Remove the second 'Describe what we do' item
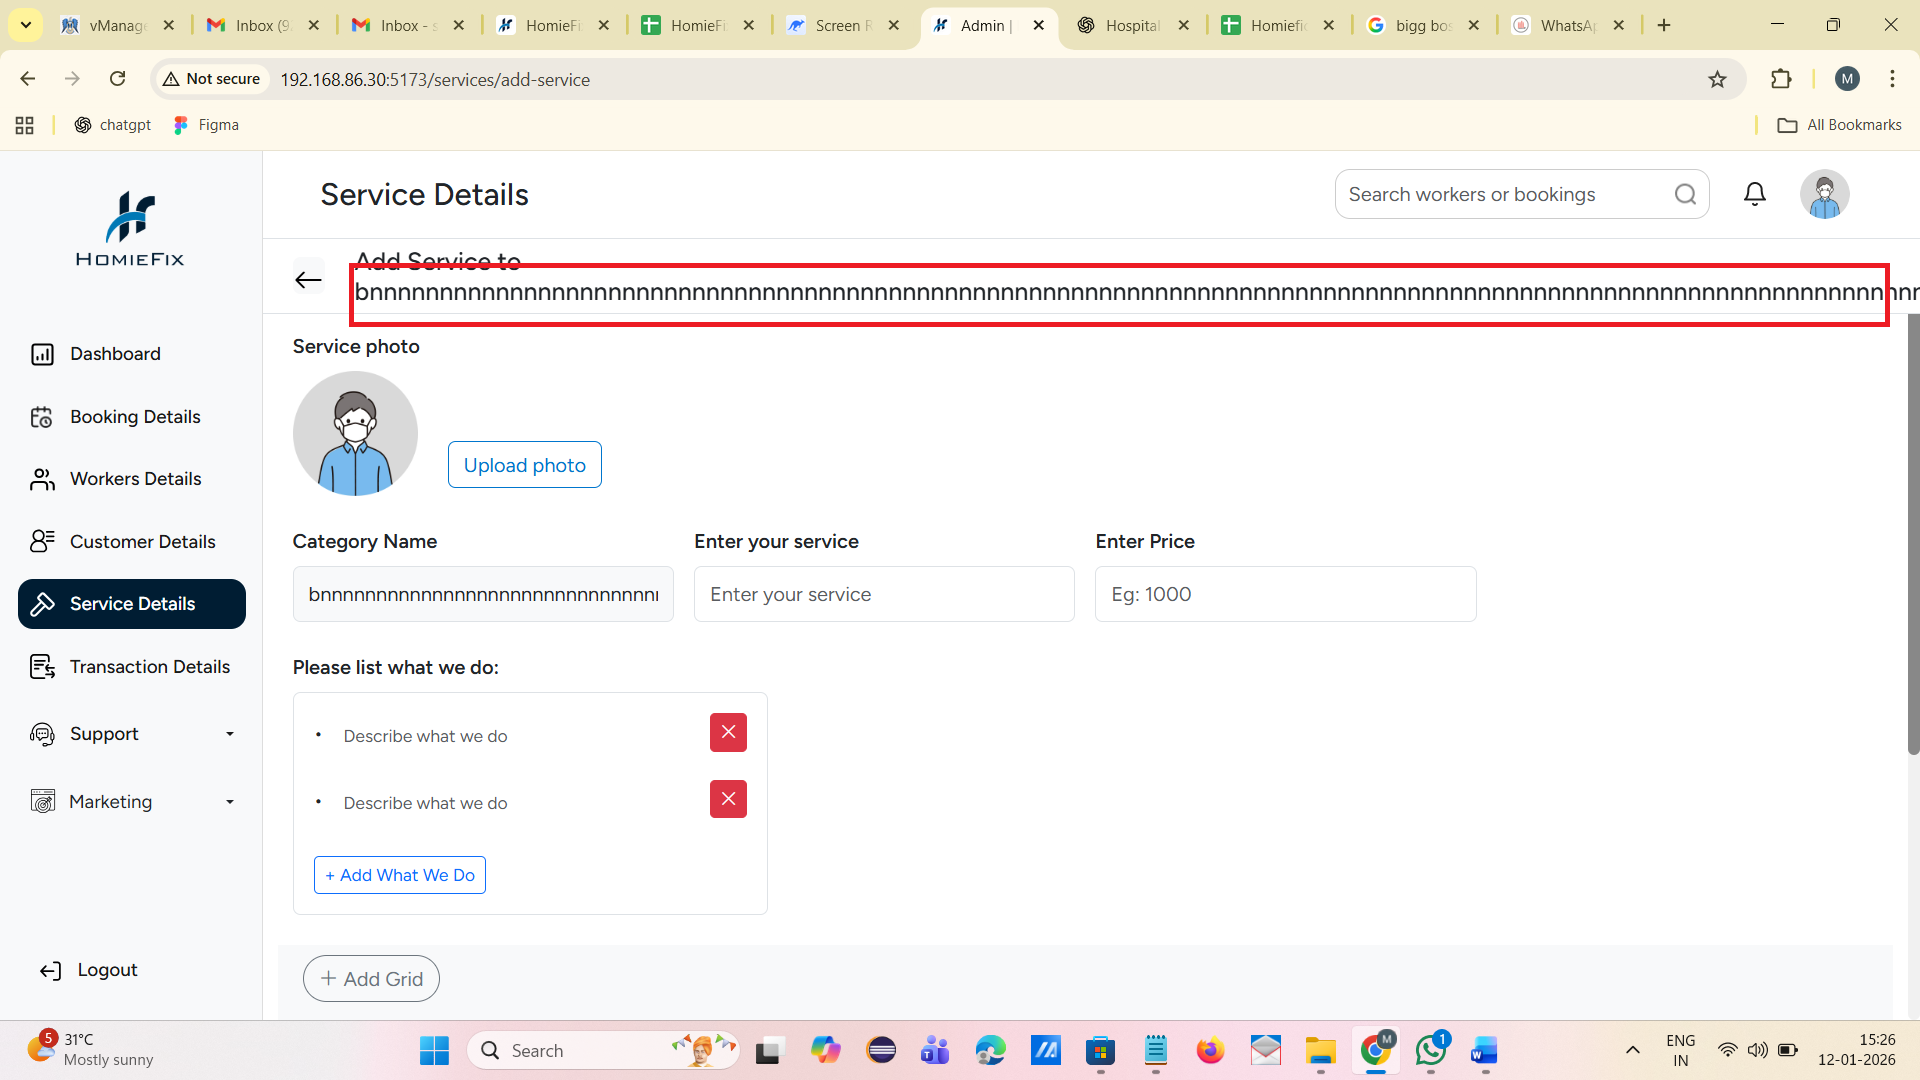Image resolution: width=1920 pixels, height=1080 pixels. pyautogui.click(x=728, y=799)
